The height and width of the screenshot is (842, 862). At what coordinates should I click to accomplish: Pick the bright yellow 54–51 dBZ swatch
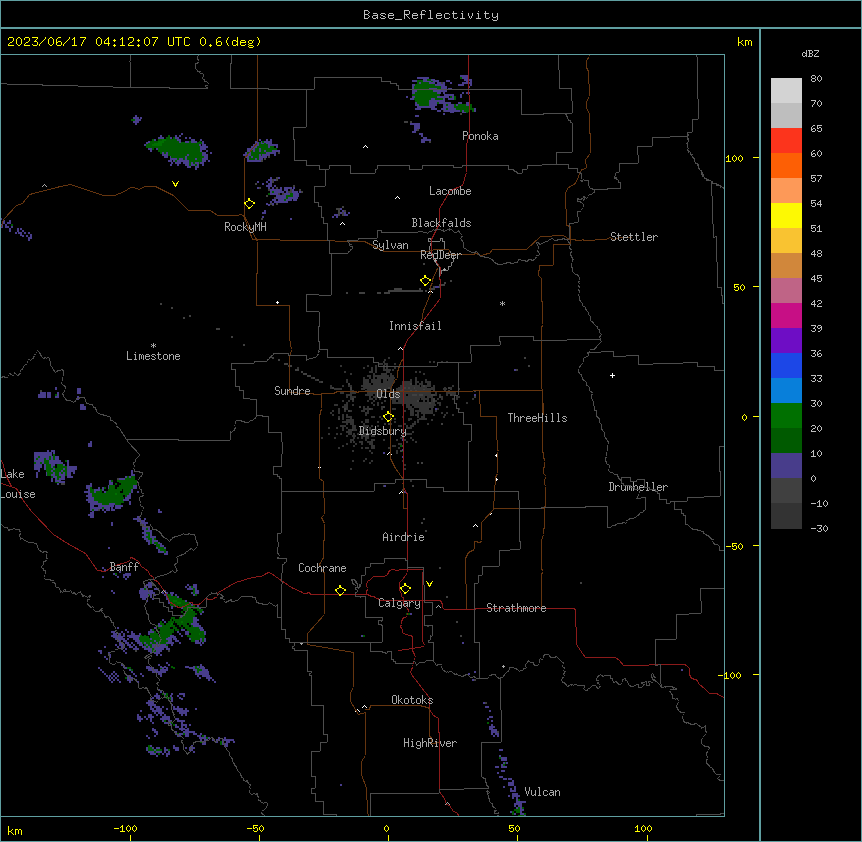click(786, 215)
